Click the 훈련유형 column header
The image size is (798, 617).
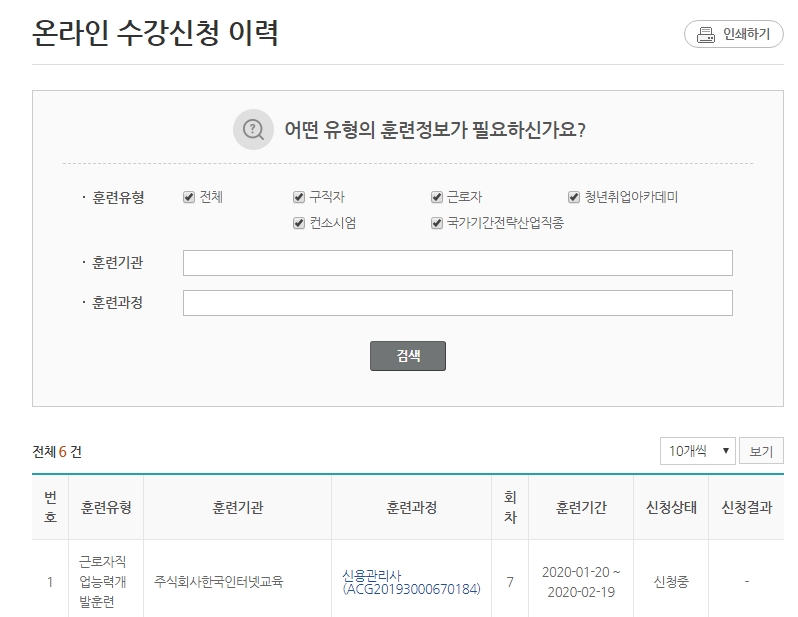pos(106,507)
